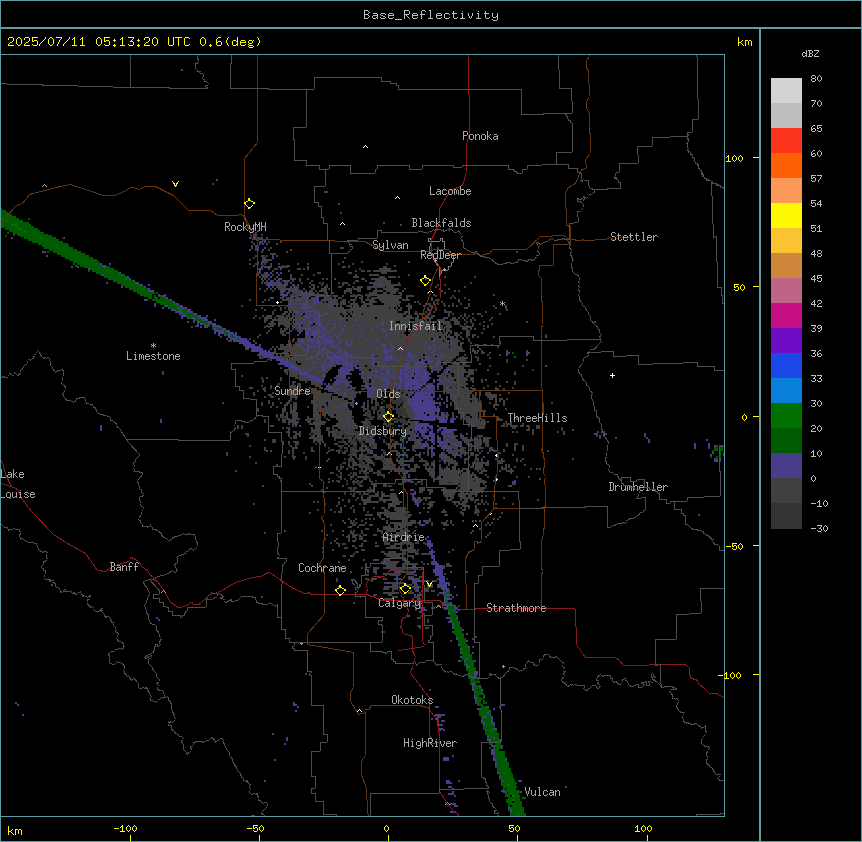
Task: Pick the red 60-65 dBZ legend swatch
Action: tap(786, 141)
